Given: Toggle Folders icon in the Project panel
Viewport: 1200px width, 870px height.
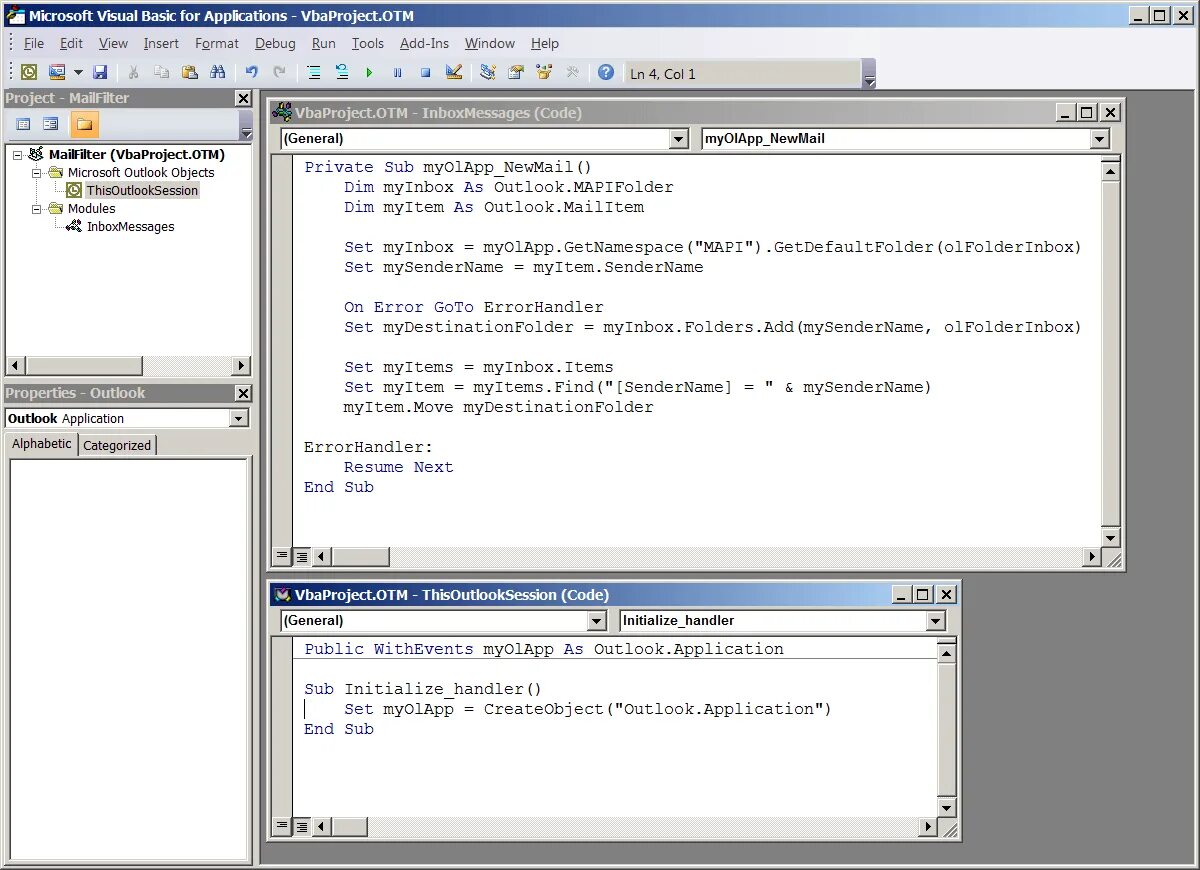Looking at the screenshot, I should point(84,124).
